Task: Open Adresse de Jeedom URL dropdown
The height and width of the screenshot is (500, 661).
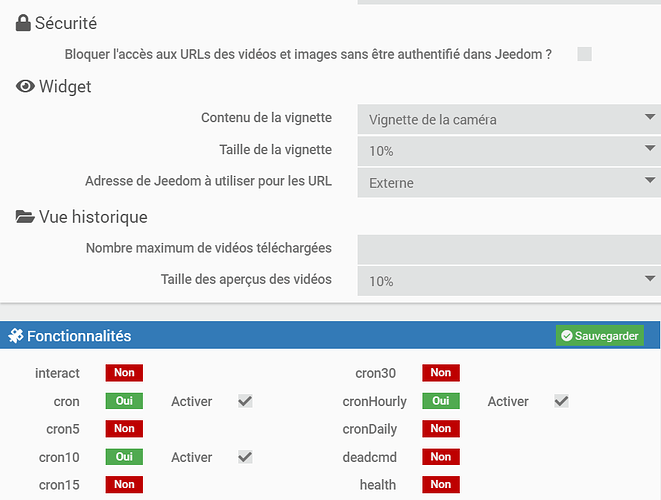Action: [508, 183]
